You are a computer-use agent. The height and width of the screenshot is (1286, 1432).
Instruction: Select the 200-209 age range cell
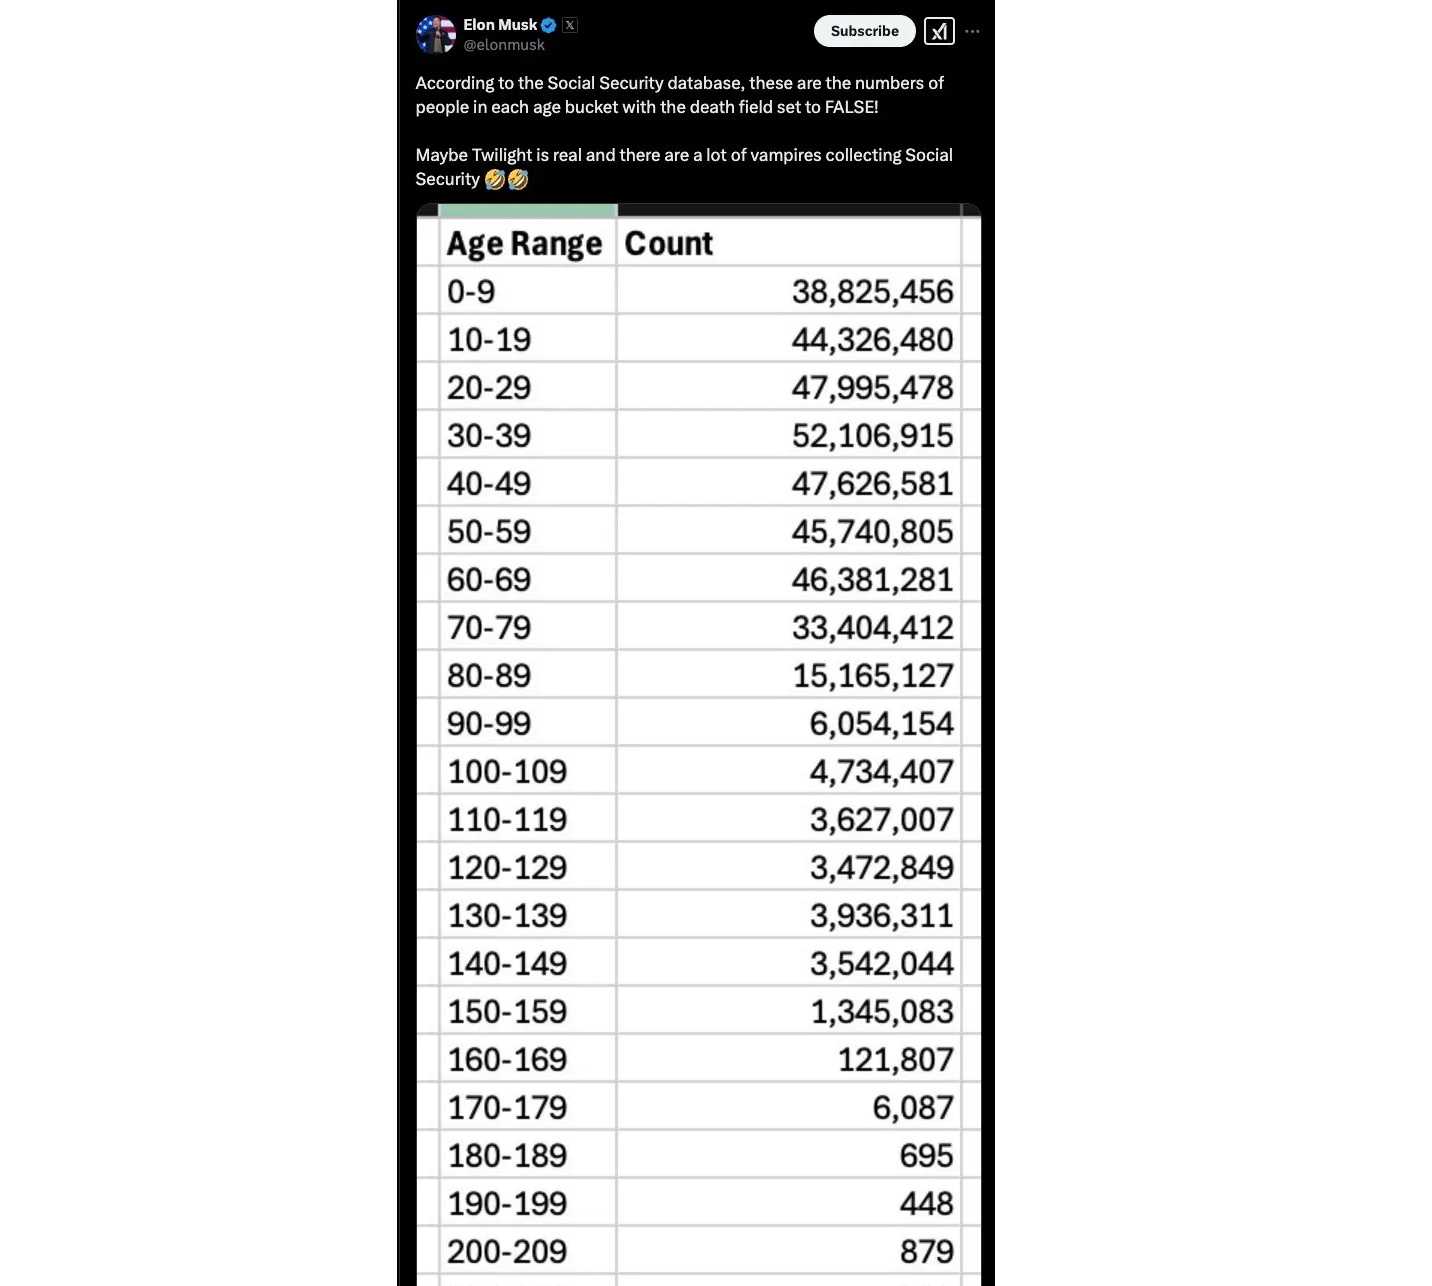(x=507, y=1251)
